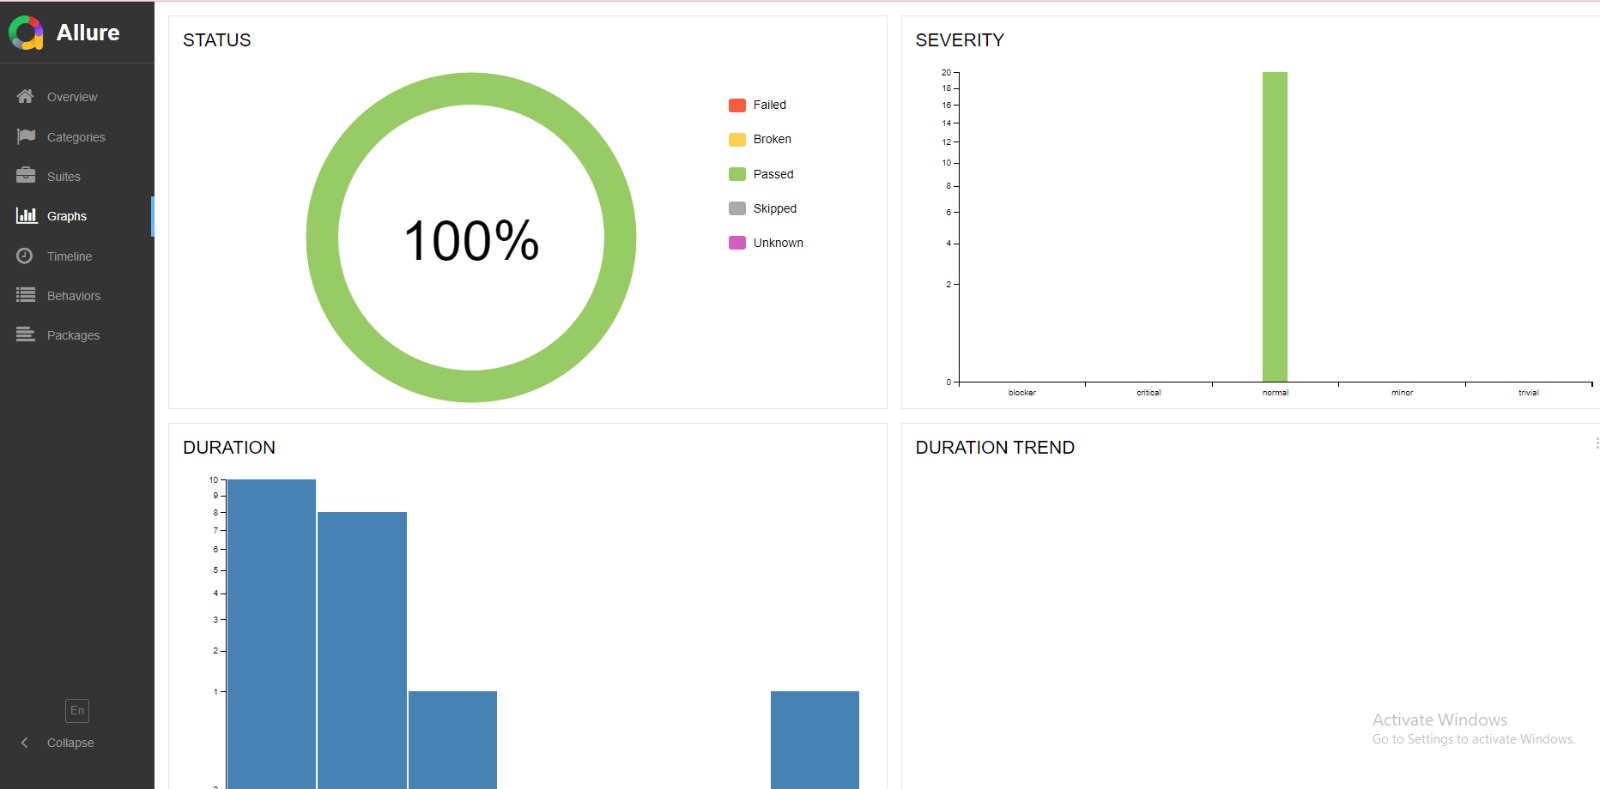
Task: Click the Graphs bar chart icon
Action: (26, 215)
